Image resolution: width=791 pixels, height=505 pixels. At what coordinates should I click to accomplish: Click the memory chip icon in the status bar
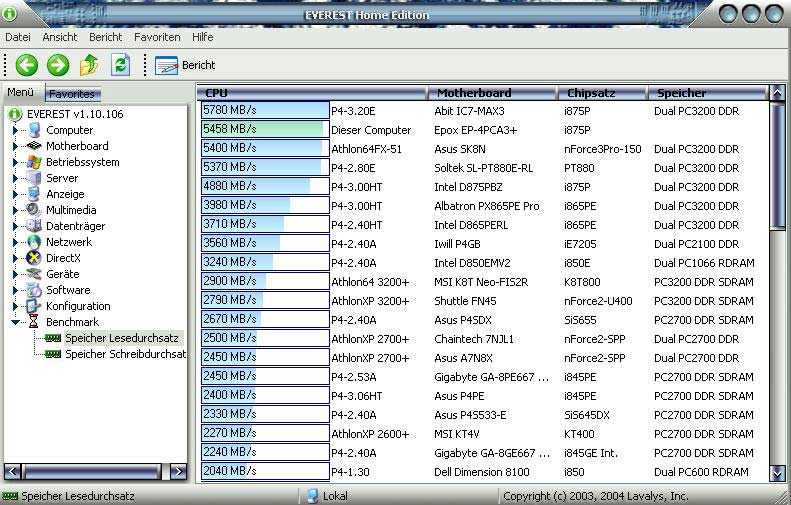tap(10, 496)
